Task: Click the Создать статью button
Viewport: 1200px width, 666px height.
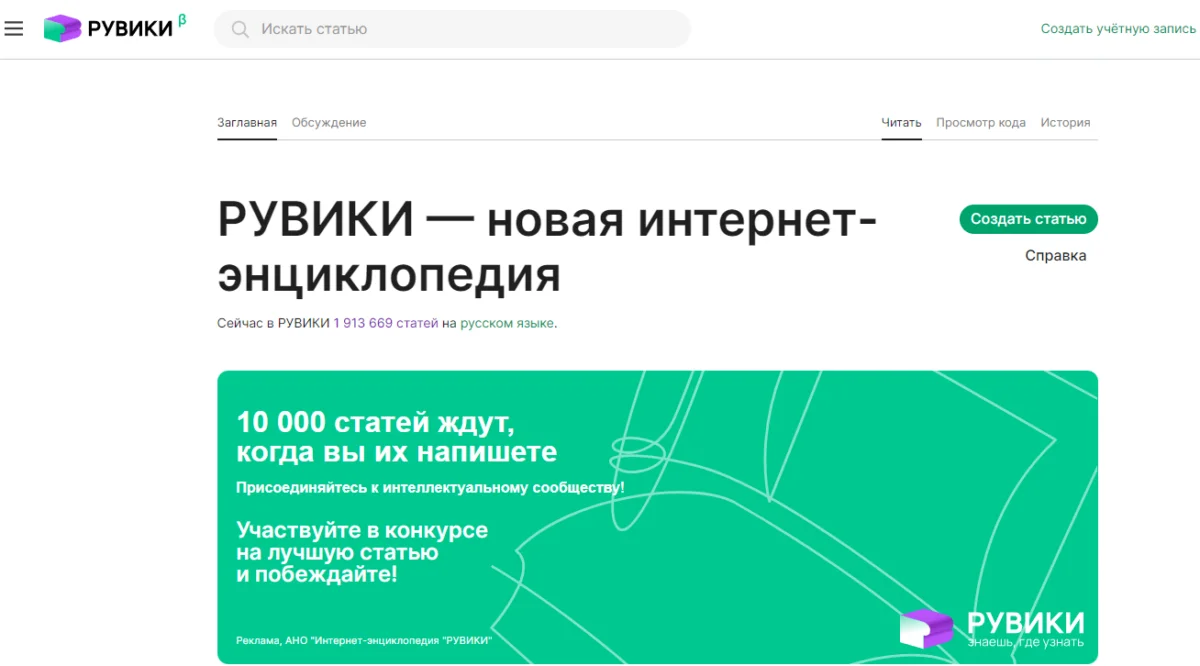Action: (x=1028, y=219)
